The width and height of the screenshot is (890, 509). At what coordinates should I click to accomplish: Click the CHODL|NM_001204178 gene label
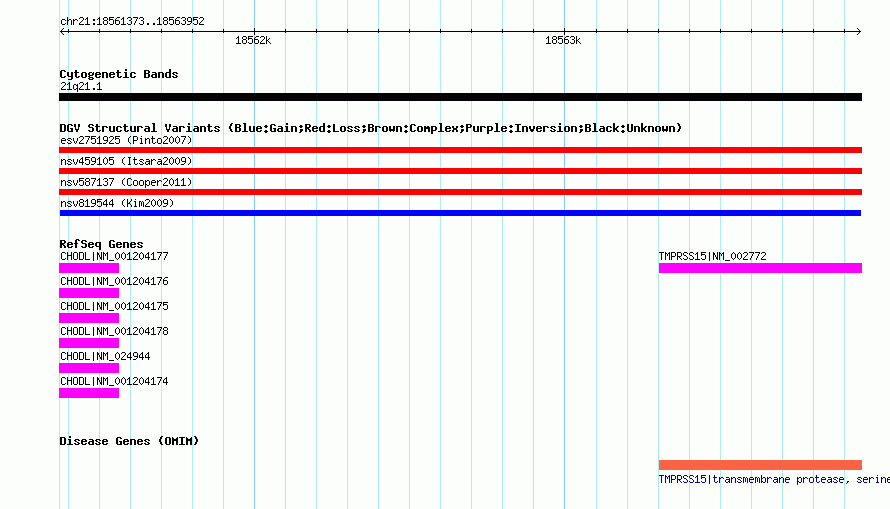[x=114, y=331]
